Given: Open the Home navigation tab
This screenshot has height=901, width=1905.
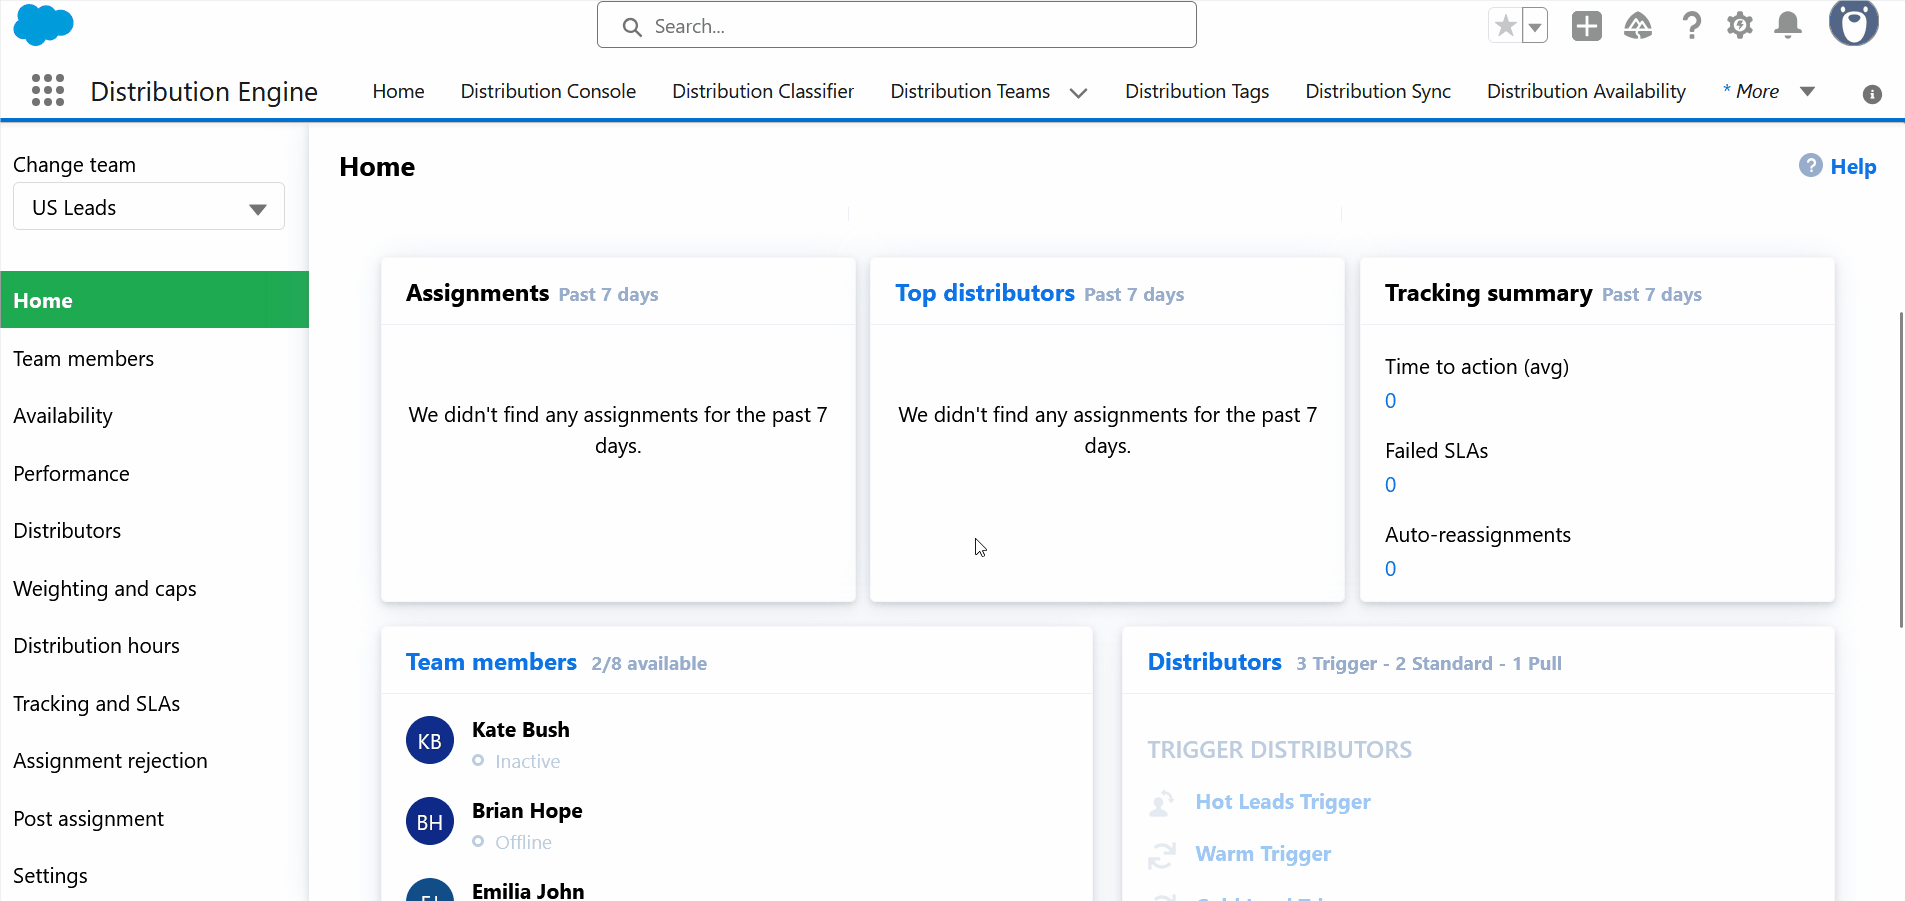Looking at the screenshot, I should [x=398, y=91].
